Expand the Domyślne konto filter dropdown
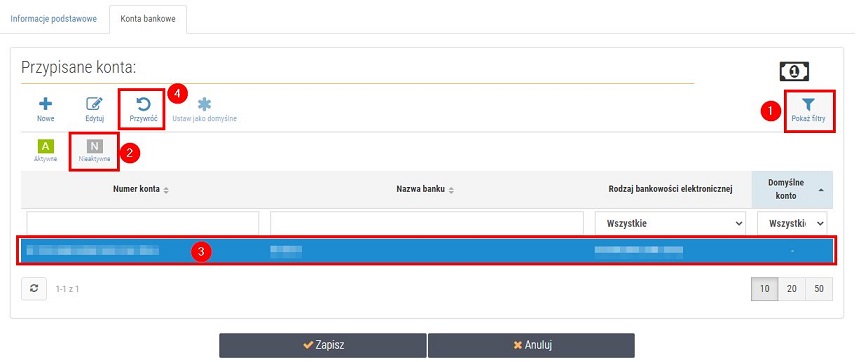This screenshot has width=861, height=362. point(792,224)
